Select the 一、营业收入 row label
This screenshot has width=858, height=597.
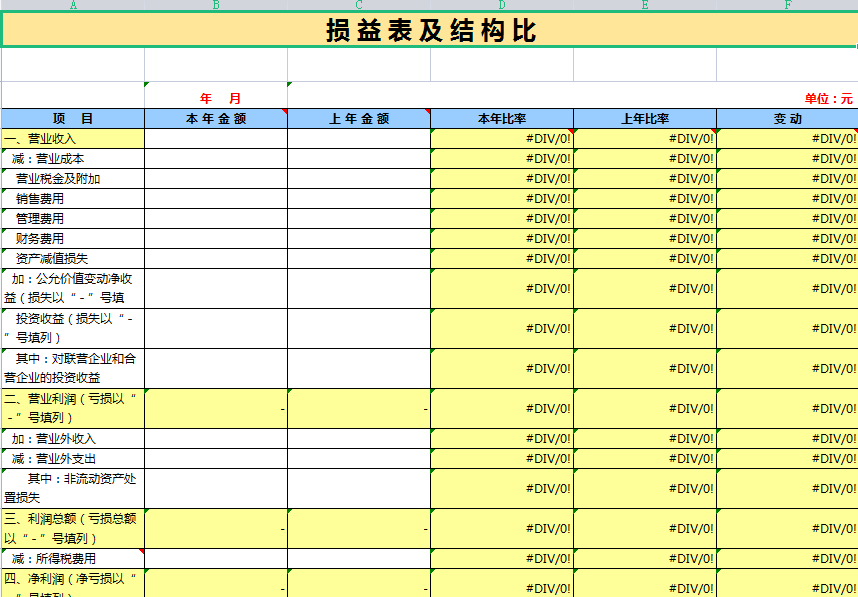(x=60, y=139)
